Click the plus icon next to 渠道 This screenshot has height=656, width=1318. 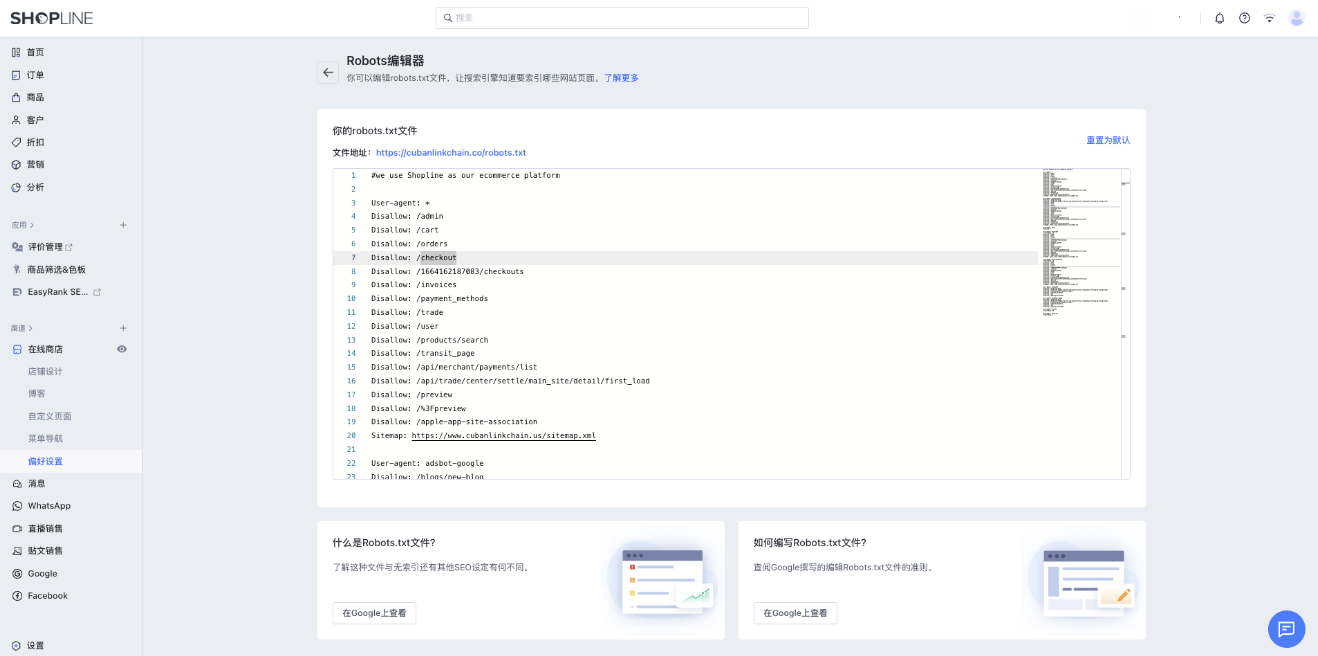pyautogui.click(x=123, y=328)
